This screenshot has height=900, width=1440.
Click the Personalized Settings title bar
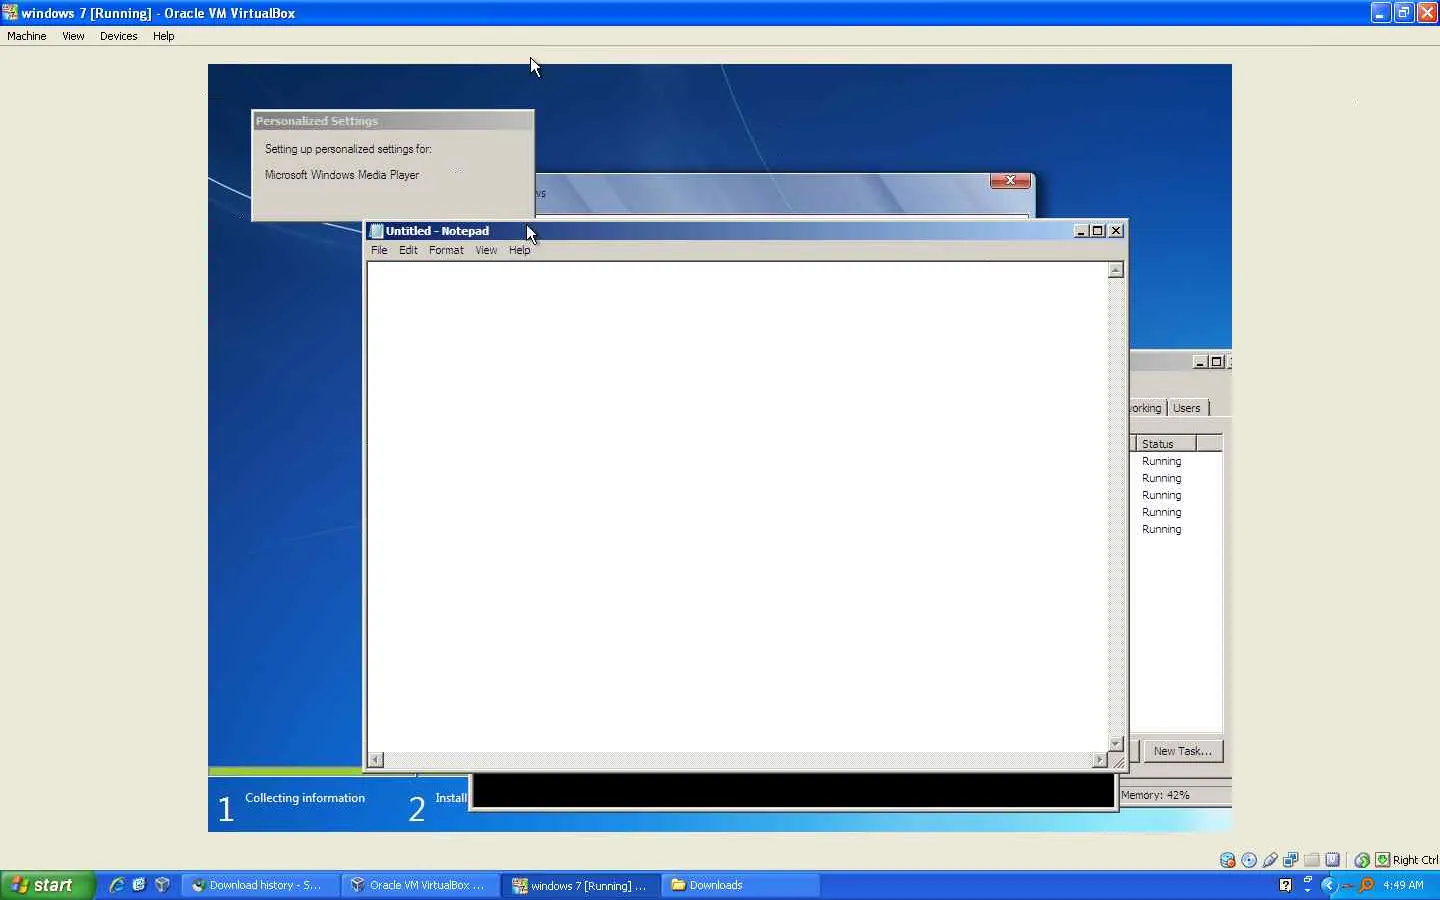392,121
